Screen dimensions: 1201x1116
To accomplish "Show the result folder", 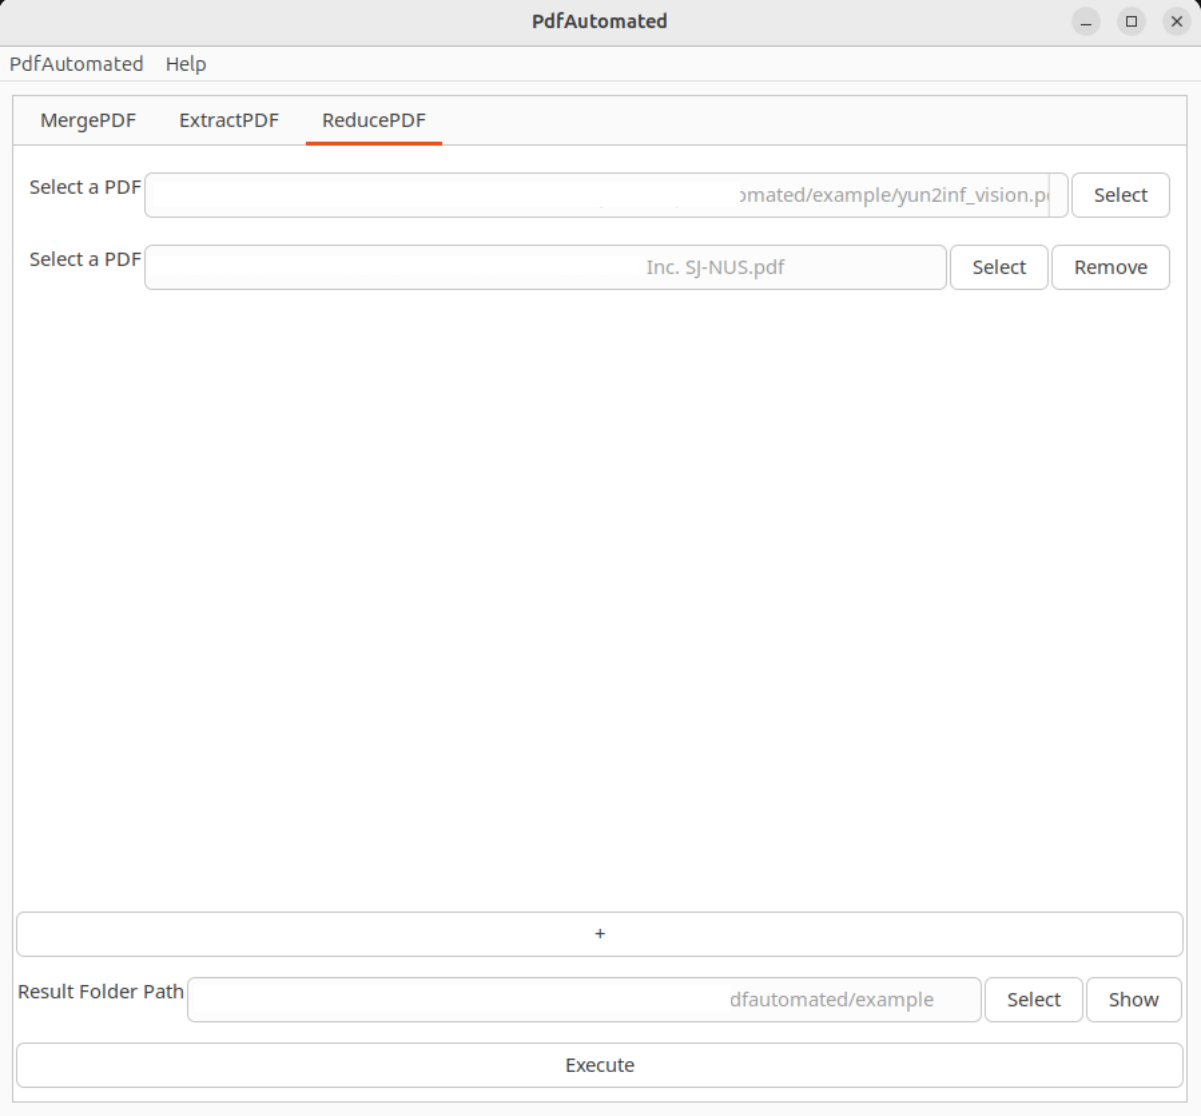I will tap(1133, 999).
